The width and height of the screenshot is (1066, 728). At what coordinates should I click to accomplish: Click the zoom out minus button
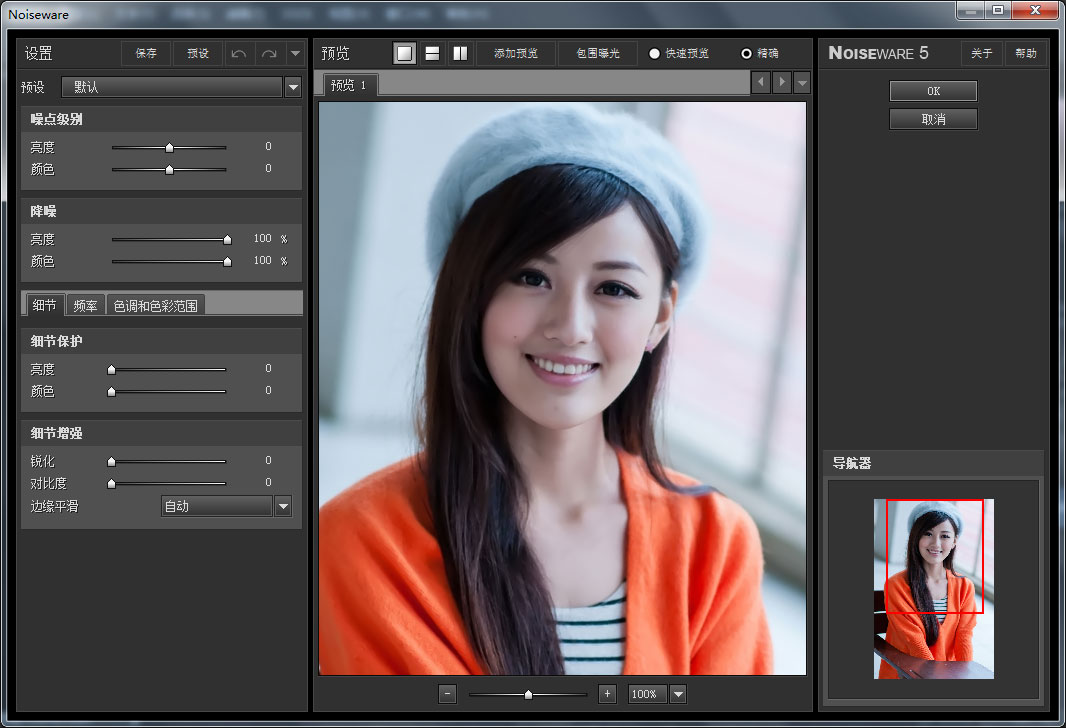[x=447, y=694]
